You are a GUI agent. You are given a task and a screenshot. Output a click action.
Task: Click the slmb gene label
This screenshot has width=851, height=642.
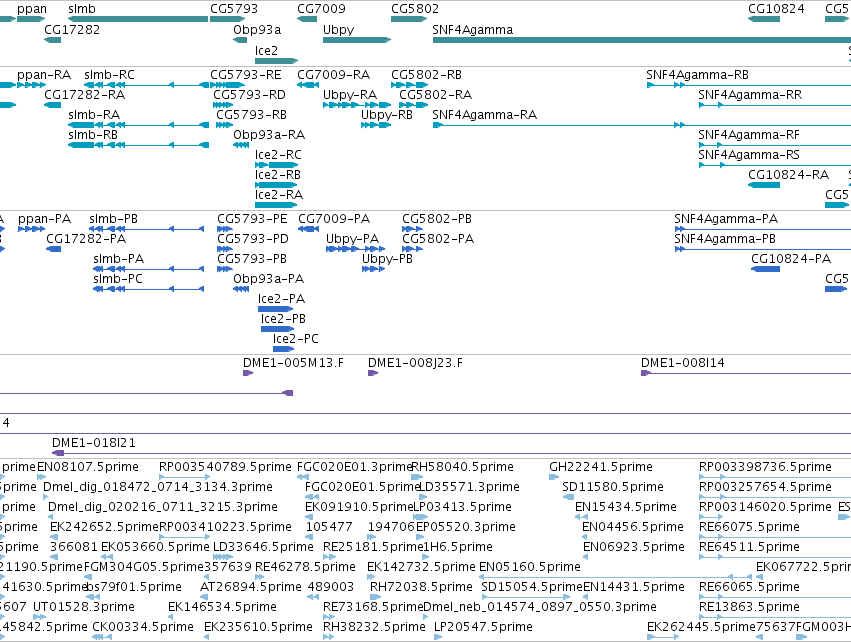(82, 9)
